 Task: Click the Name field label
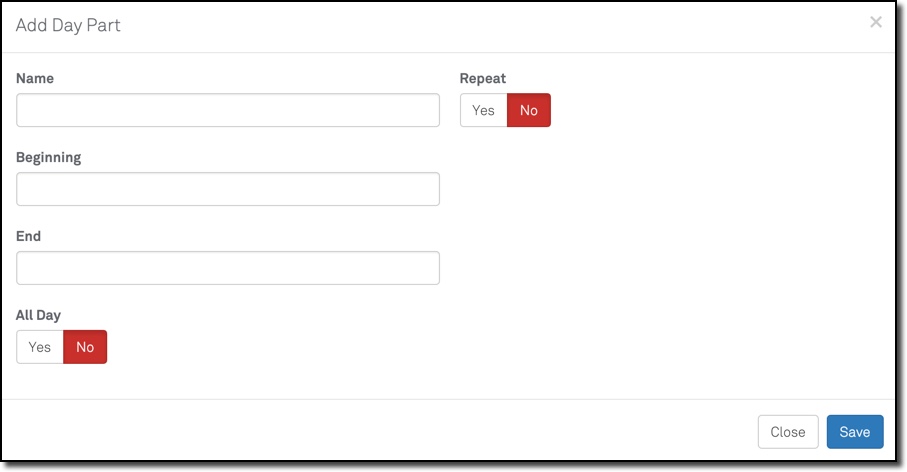[35, 78]
